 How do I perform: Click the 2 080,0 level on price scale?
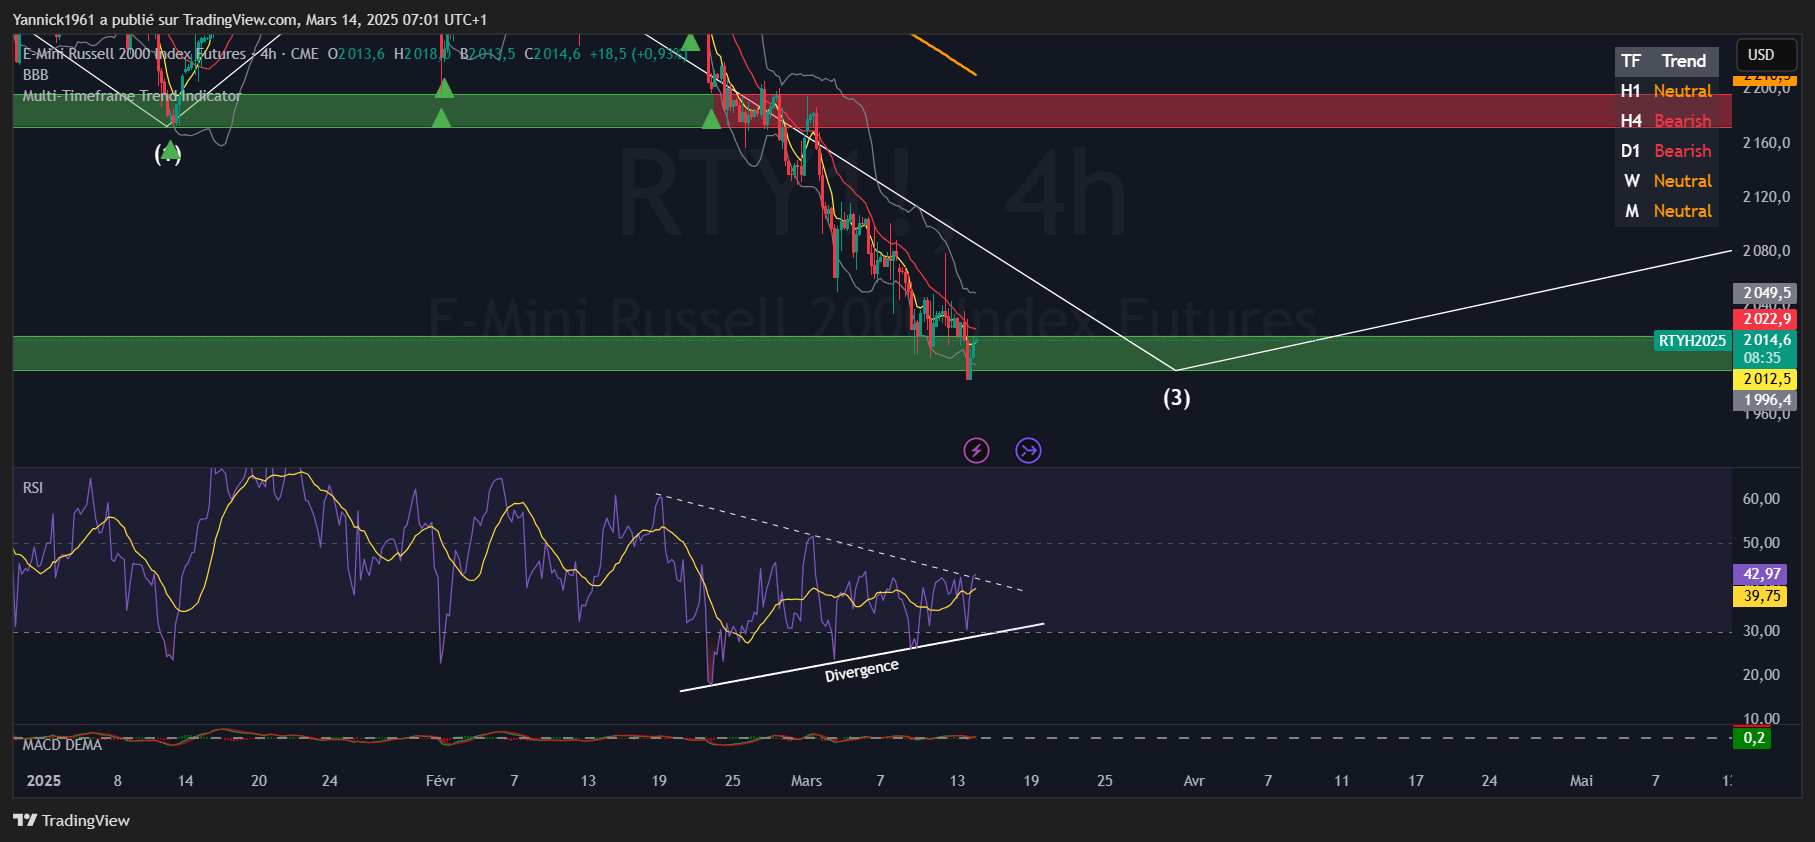1766,251
